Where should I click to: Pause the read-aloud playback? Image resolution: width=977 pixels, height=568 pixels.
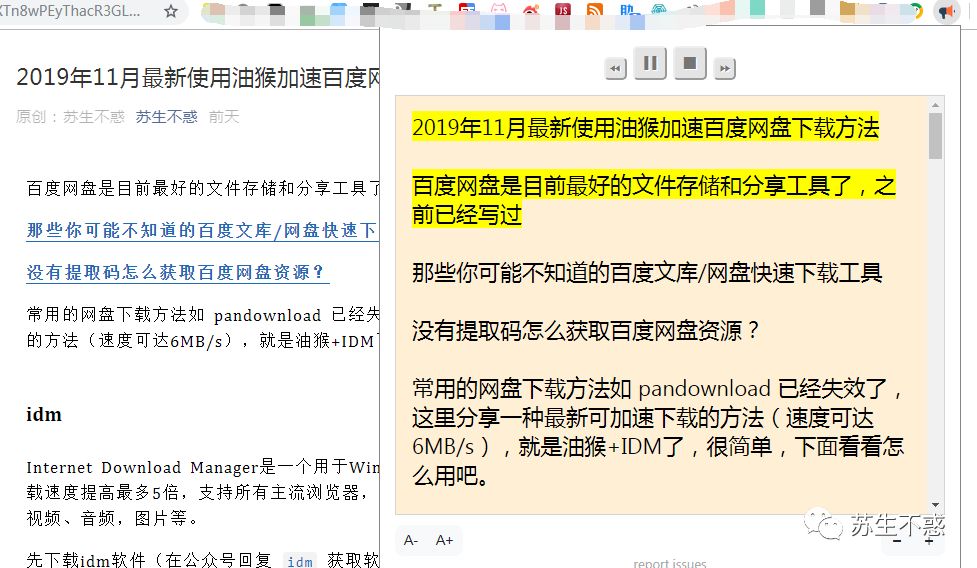point(650,64)
